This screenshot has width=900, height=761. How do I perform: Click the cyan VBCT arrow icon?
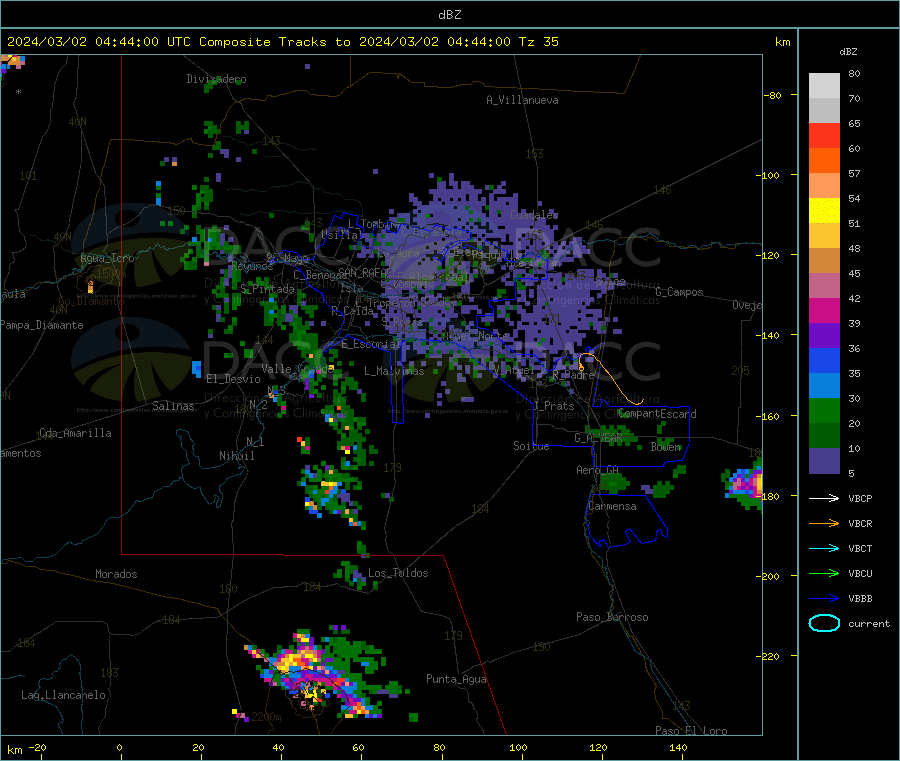click(824, 548)
